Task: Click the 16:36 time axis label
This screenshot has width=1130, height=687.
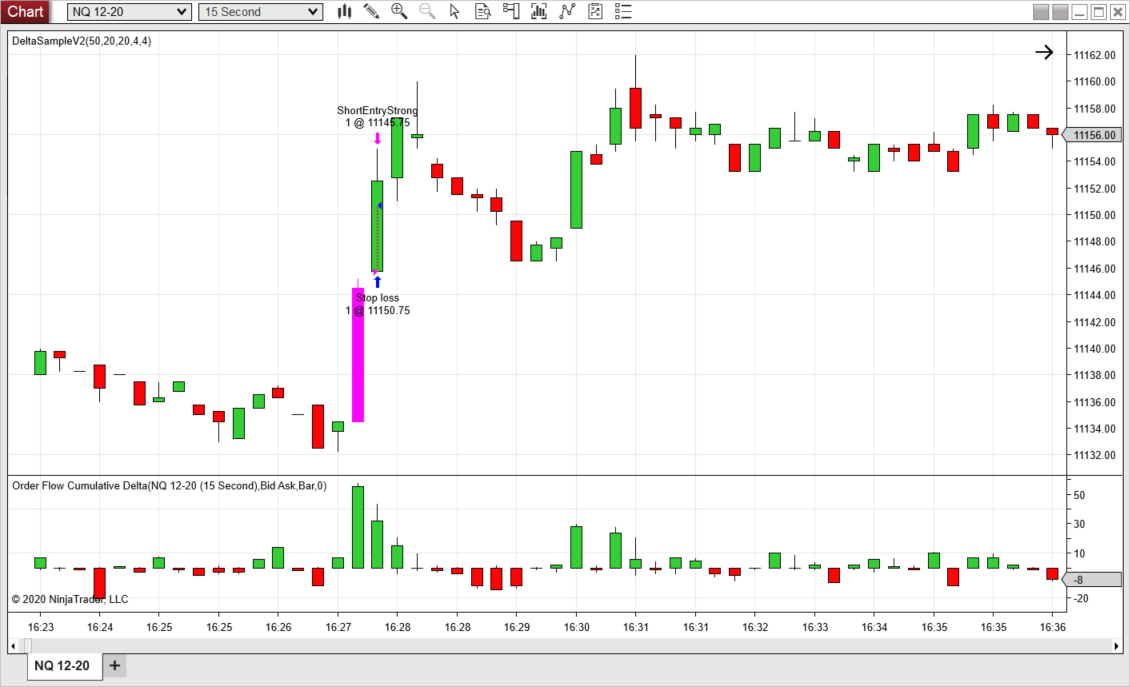Action: click(x=1053, y=627)
